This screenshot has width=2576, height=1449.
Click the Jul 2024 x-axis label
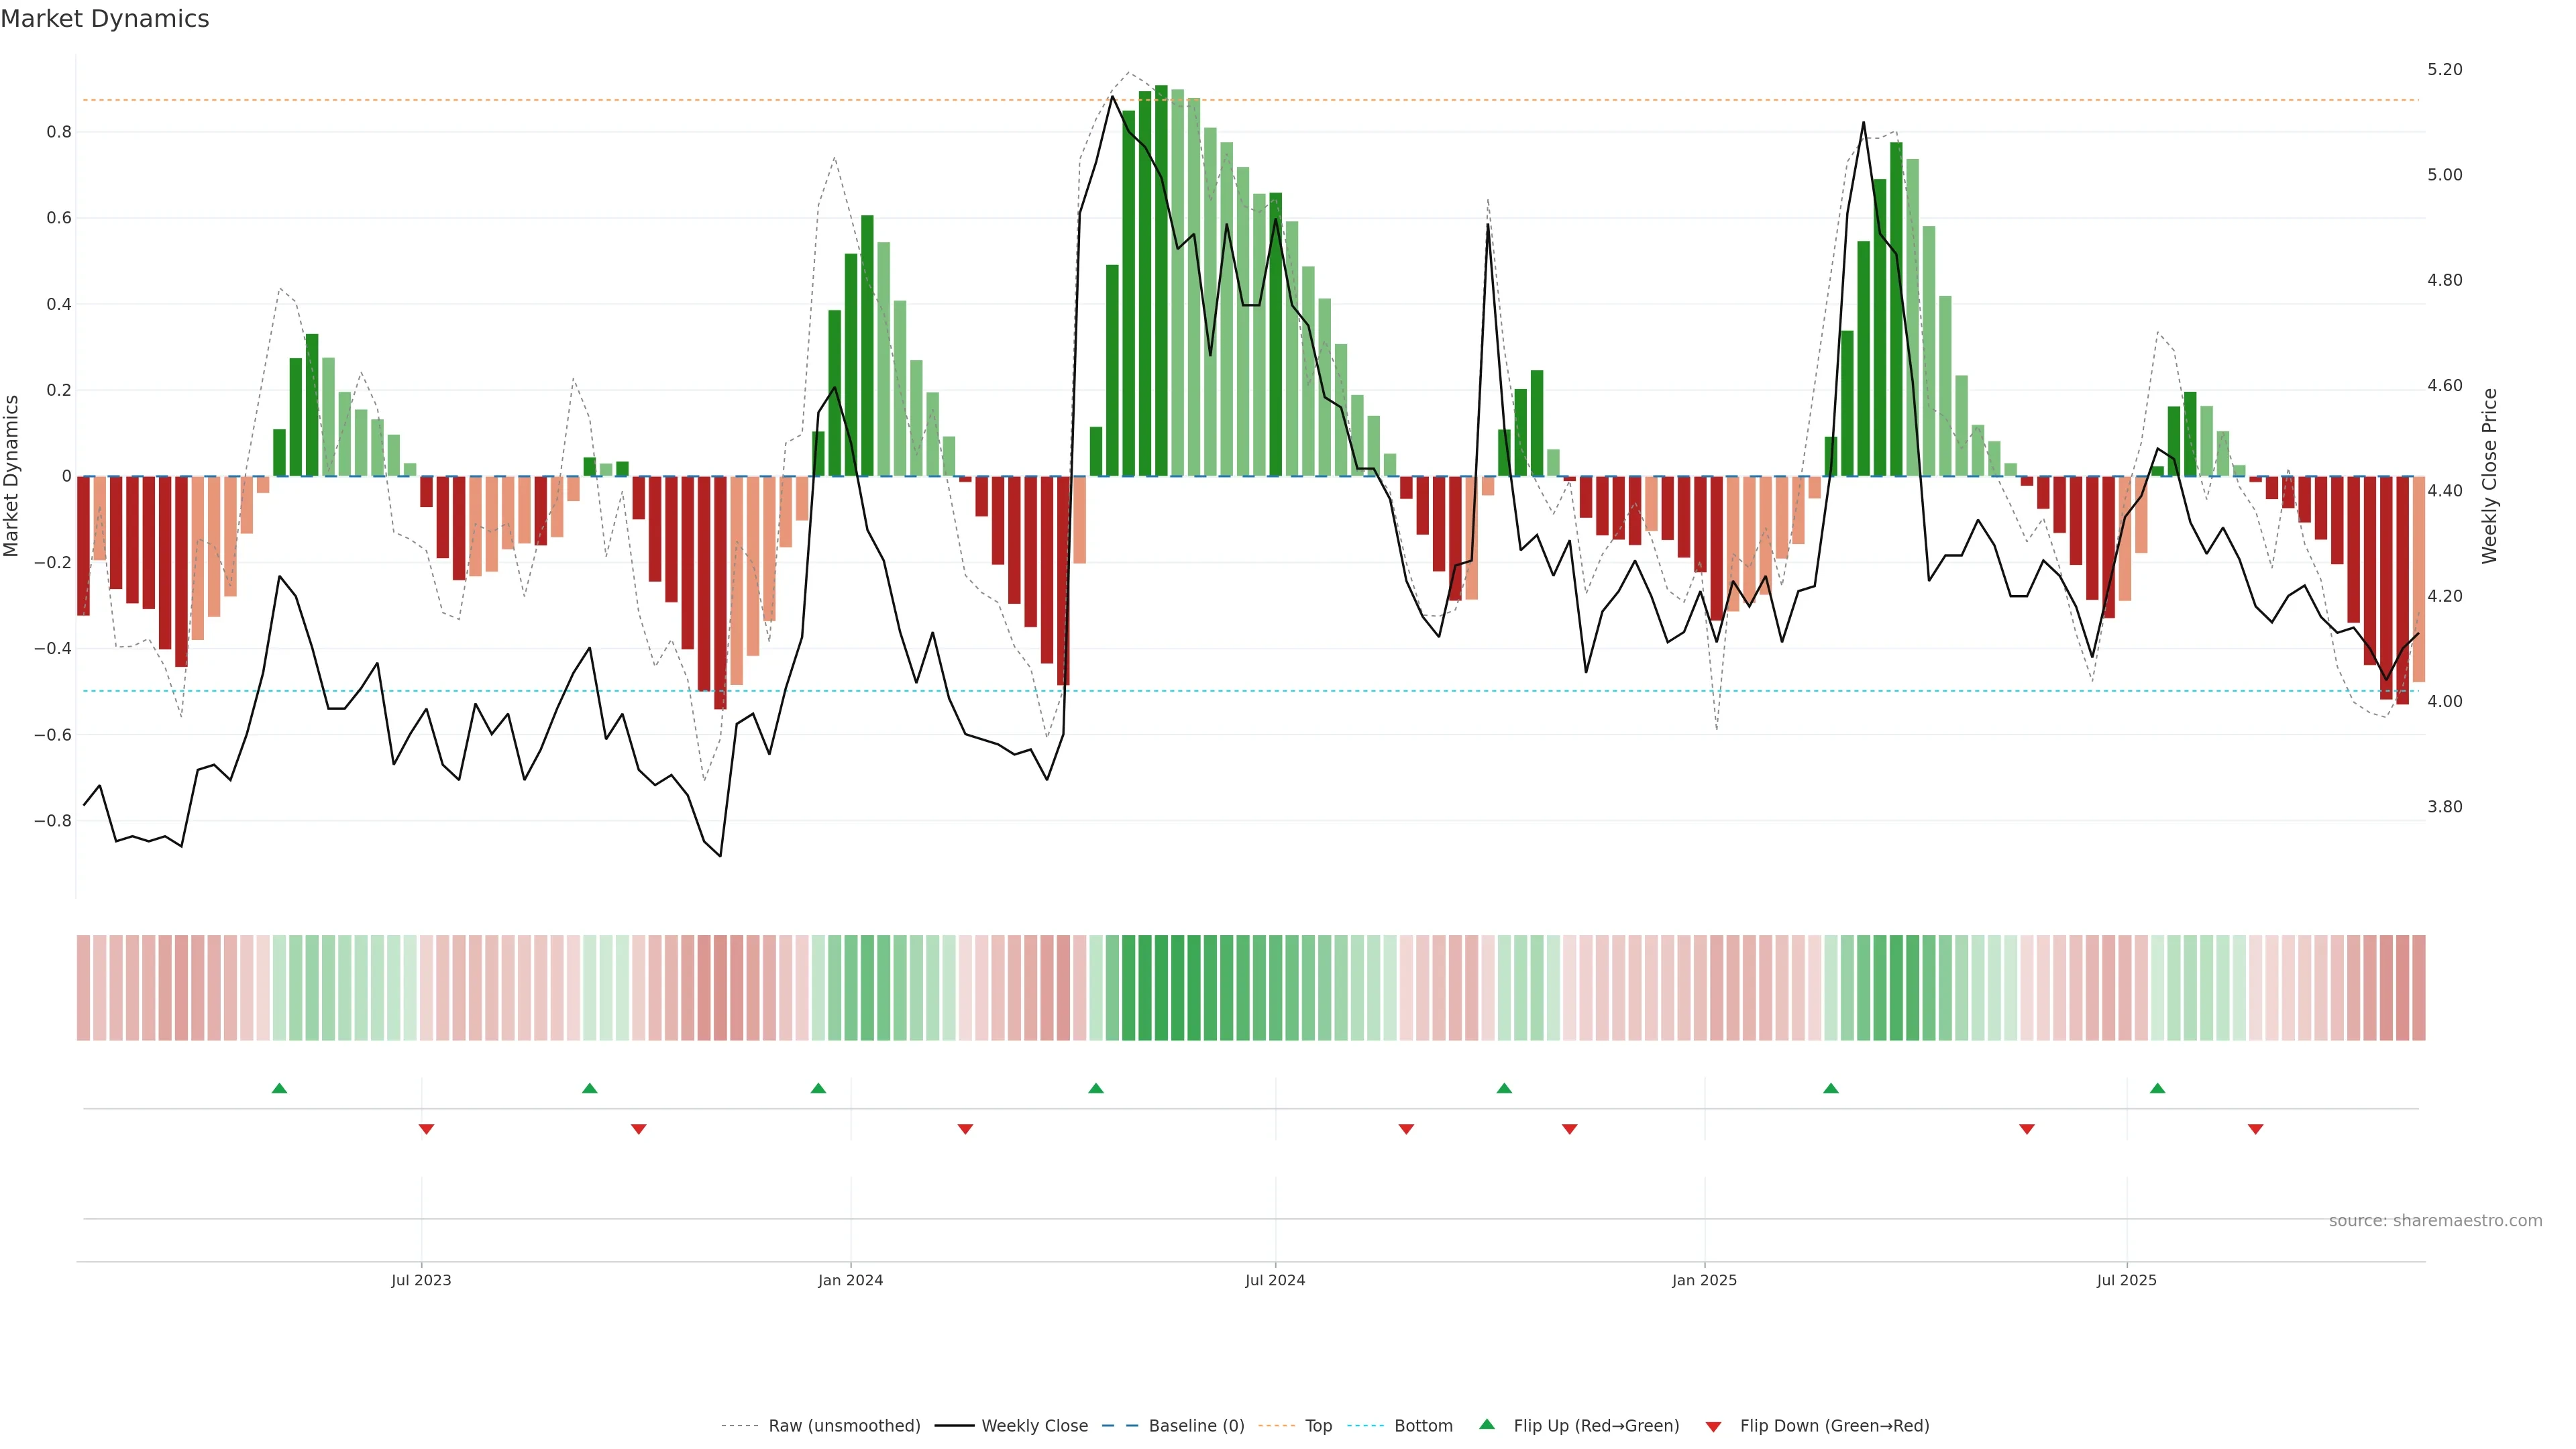tap(1275, 1280)
